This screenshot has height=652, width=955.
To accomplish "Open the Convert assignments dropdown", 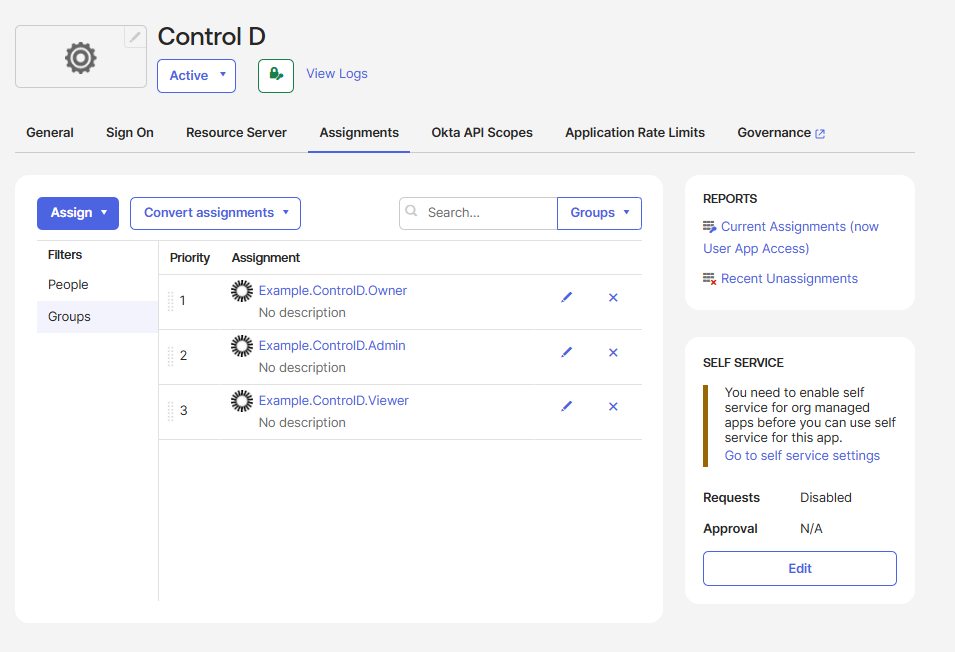I will [216, 213].
